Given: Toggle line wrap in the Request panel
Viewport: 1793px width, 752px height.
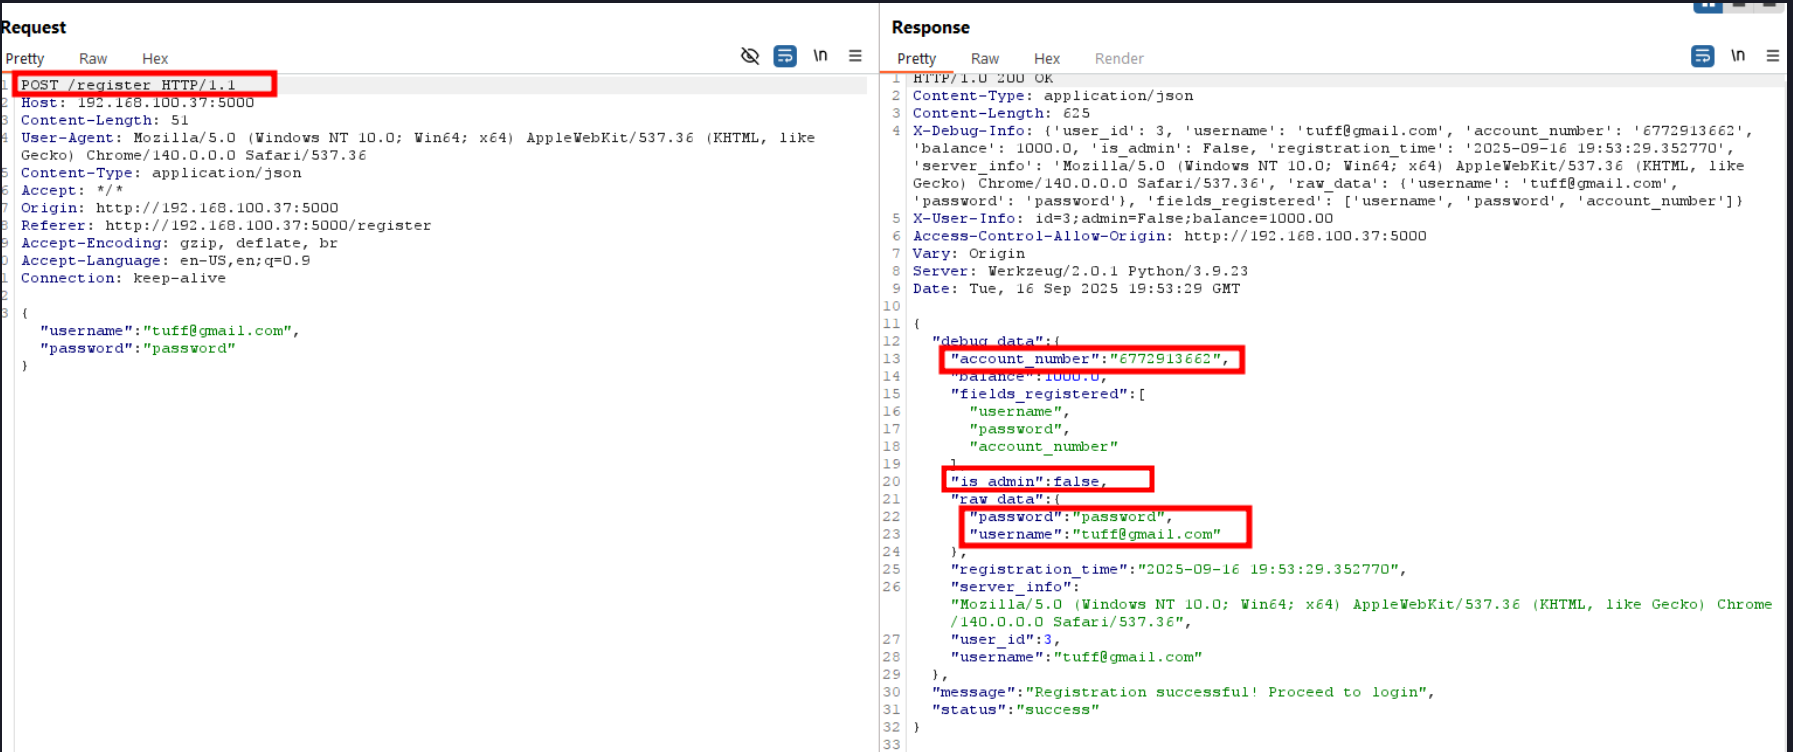Looking at the screenshot, I should click(785, 56).
